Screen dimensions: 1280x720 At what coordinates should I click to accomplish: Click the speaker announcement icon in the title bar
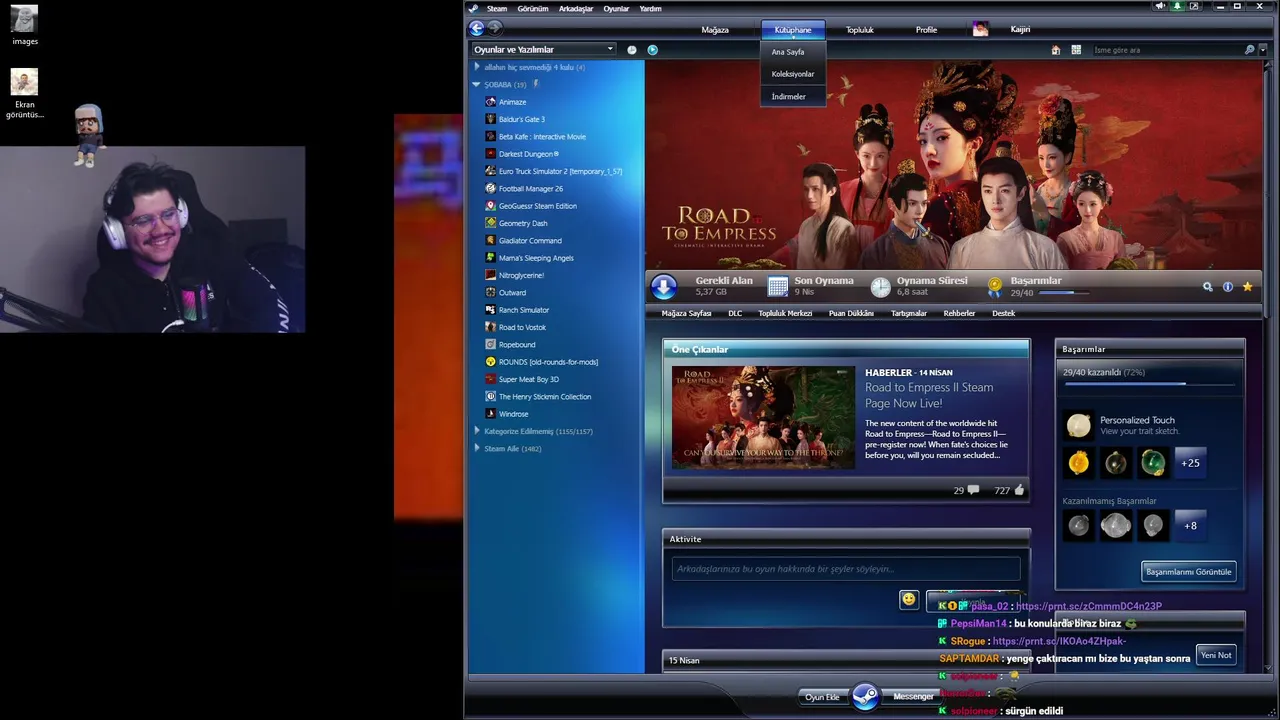pos(1160,6)
